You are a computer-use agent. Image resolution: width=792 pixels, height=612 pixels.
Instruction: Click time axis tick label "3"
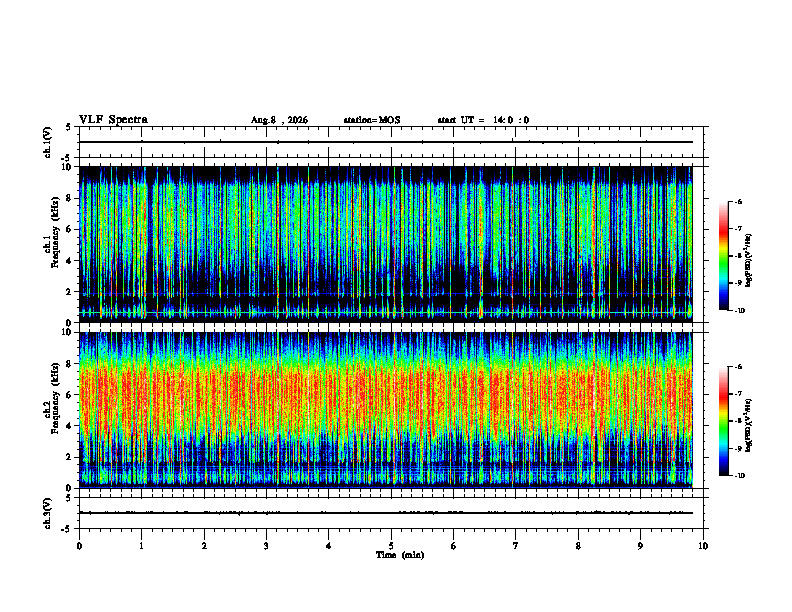pos(266,546)
